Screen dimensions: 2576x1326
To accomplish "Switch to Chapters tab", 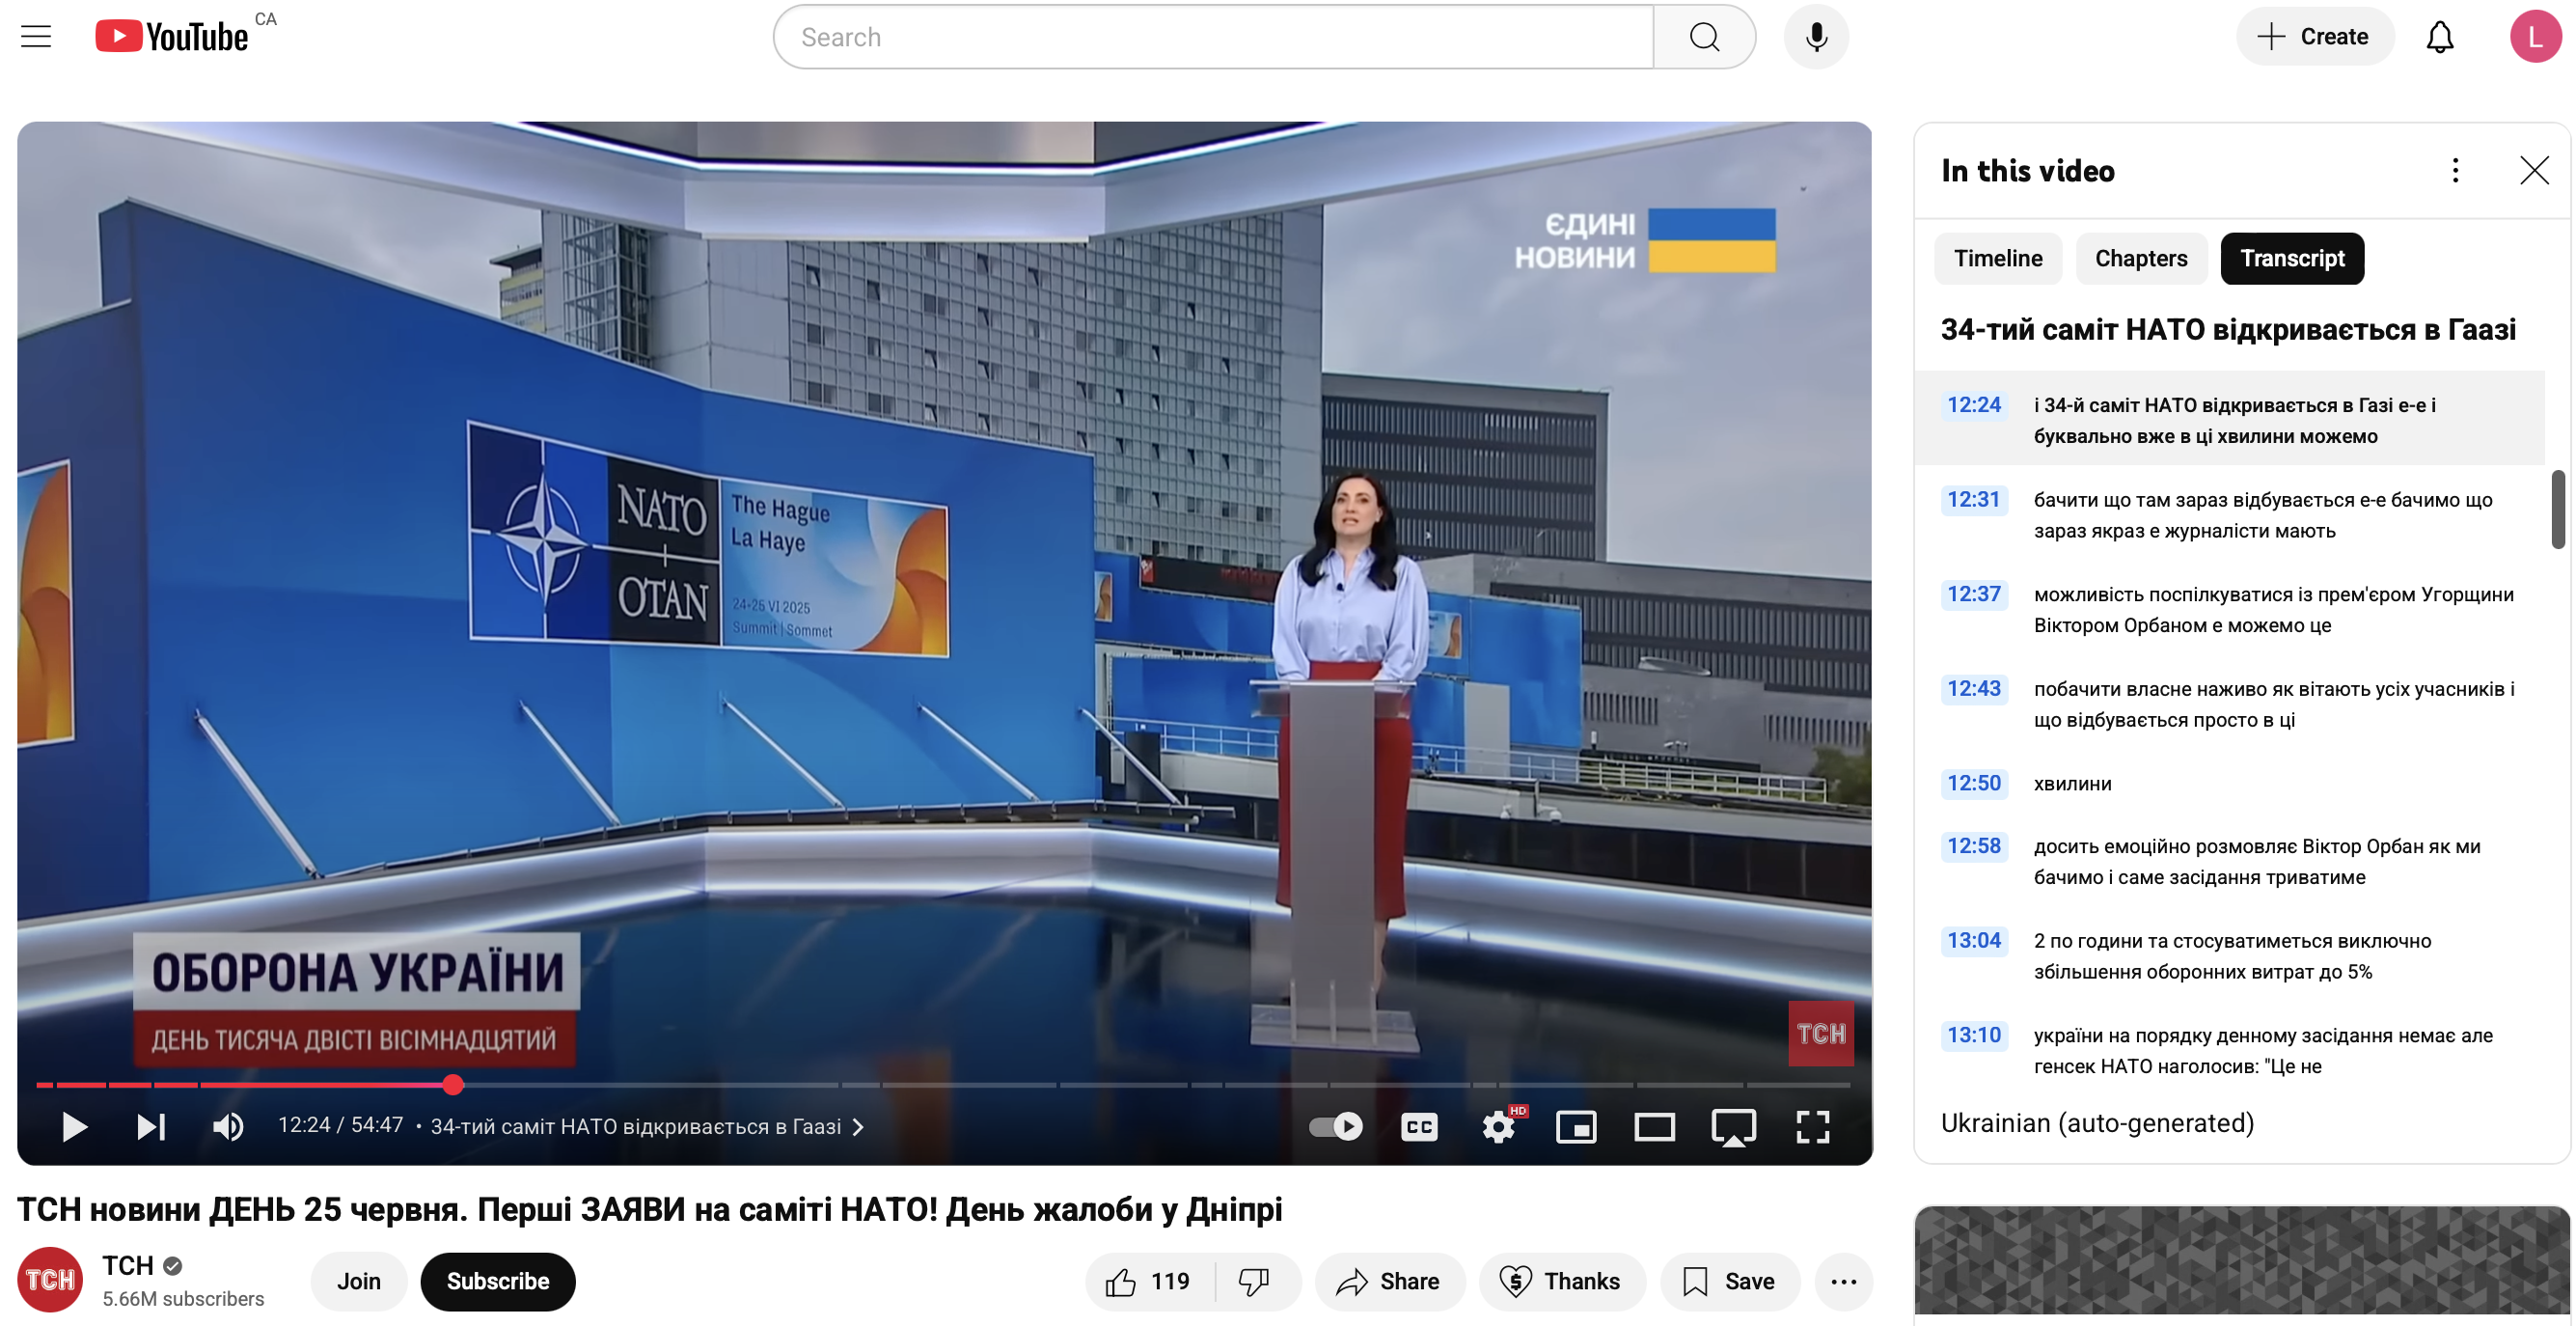I will pyautogui.click(x=2141, y=259).
